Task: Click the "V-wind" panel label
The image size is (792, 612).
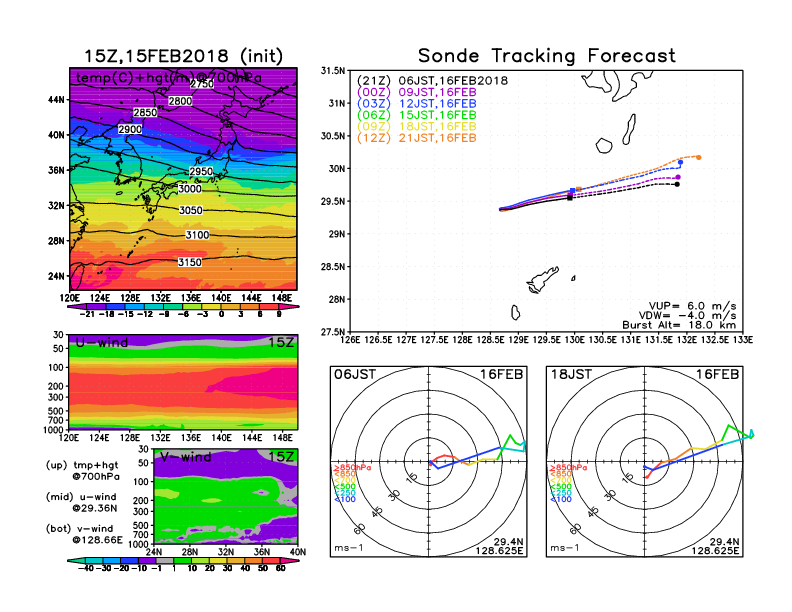Action: coord(186,457)
